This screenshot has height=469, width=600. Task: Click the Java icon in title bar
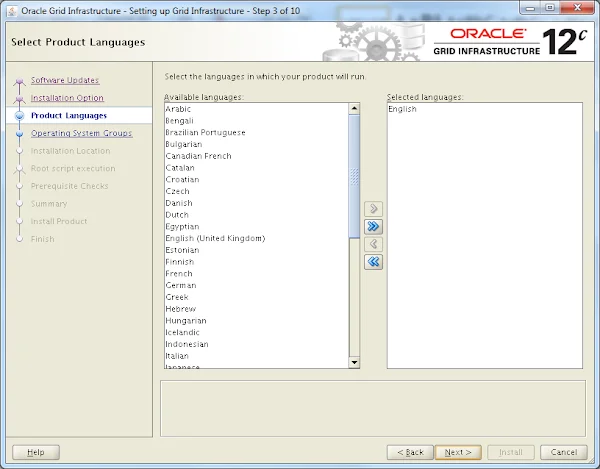(12, 11)
